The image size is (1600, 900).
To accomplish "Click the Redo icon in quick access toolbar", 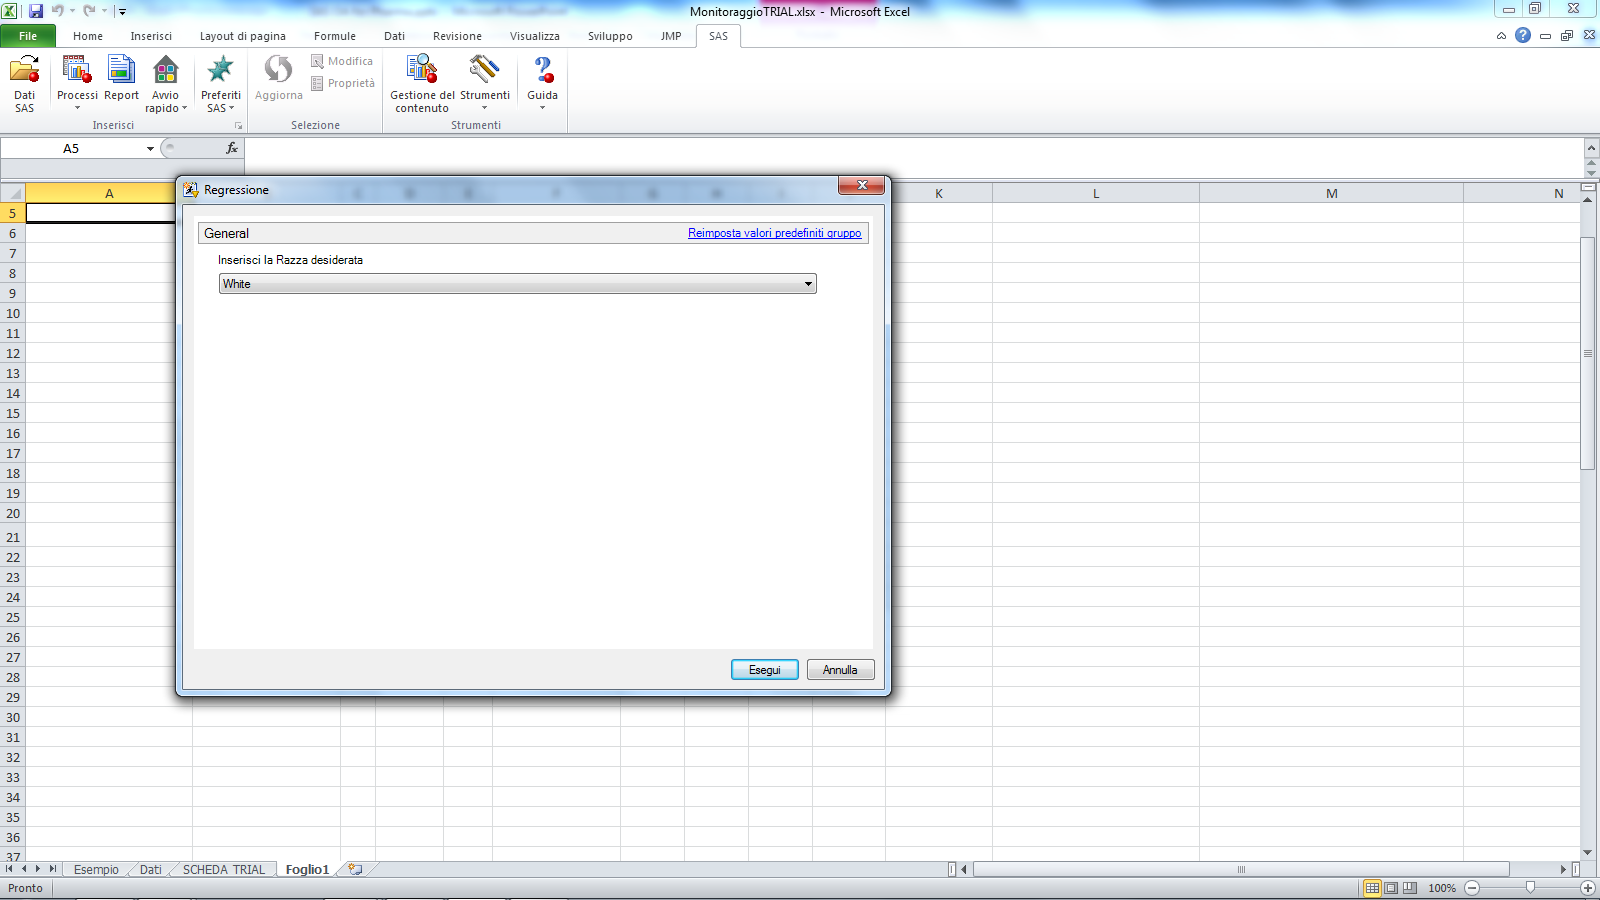I will tap(89, 11).
